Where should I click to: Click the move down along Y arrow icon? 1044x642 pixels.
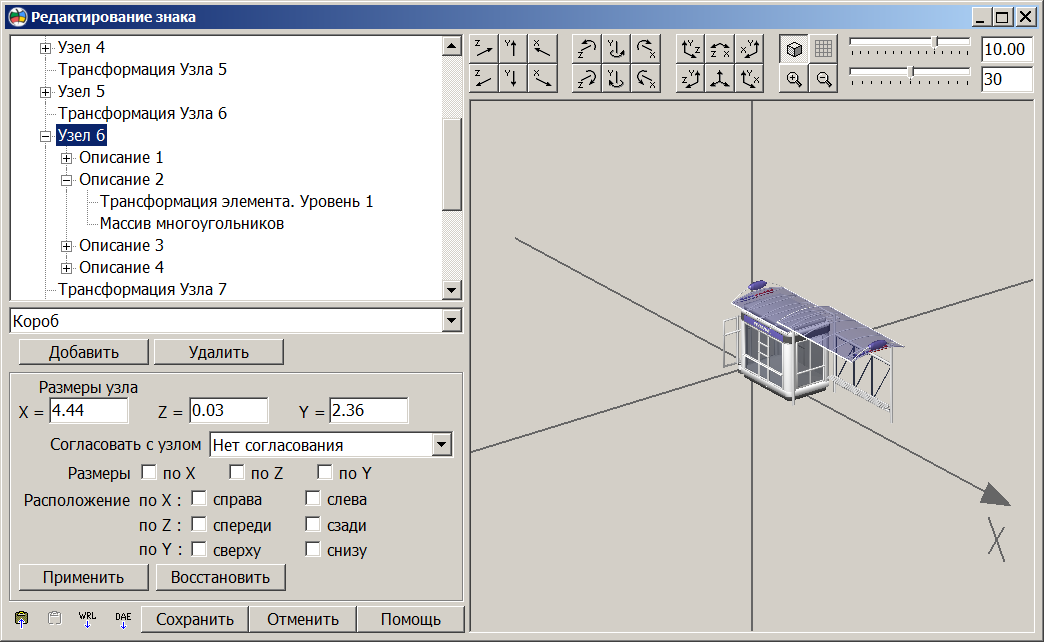pos(513,79)
